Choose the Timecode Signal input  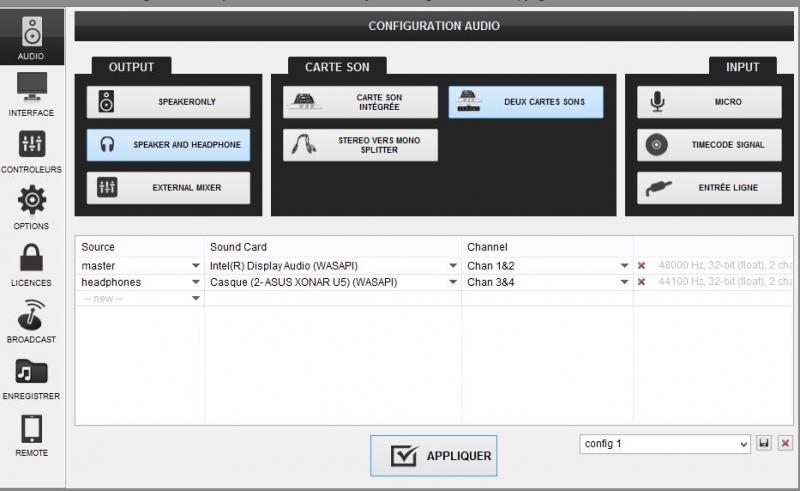click(709, 145)
